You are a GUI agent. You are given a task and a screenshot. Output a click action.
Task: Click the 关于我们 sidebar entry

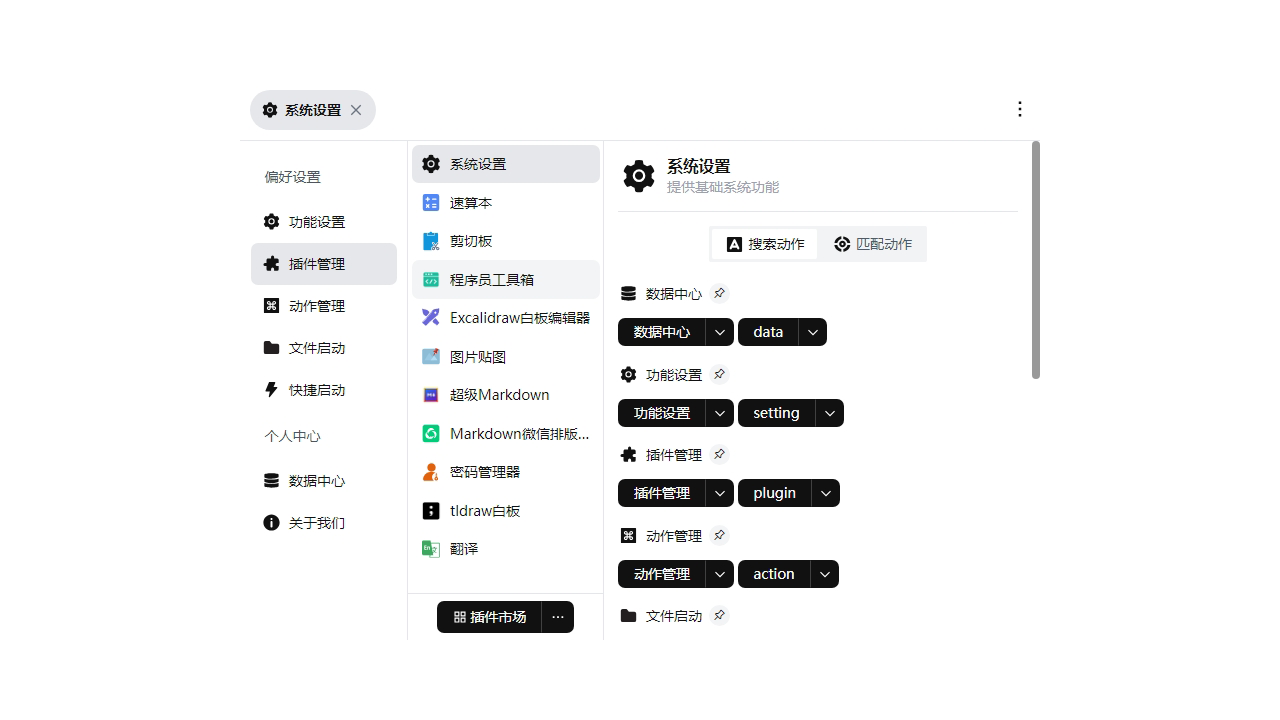[317, 522]
